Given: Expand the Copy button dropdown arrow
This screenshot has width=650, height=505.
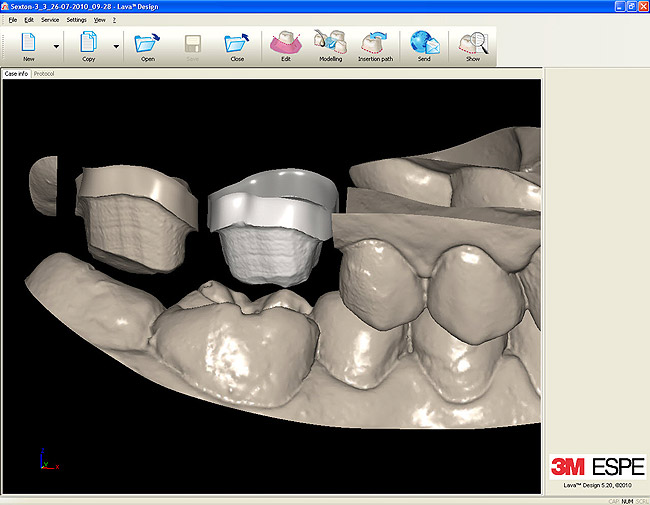Looking at the screenshot, I should (116, 46).
